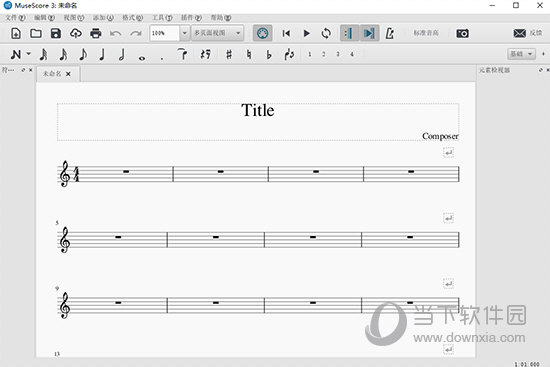Print the score
The width and height of the screenshot is (550, 367).
click(95, 33)
